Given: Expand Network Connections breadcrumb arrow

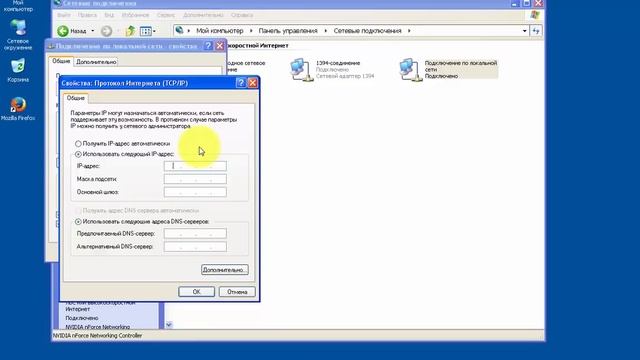Looking at the screenshot, I should pyautogui.click(x=409, y=31).
